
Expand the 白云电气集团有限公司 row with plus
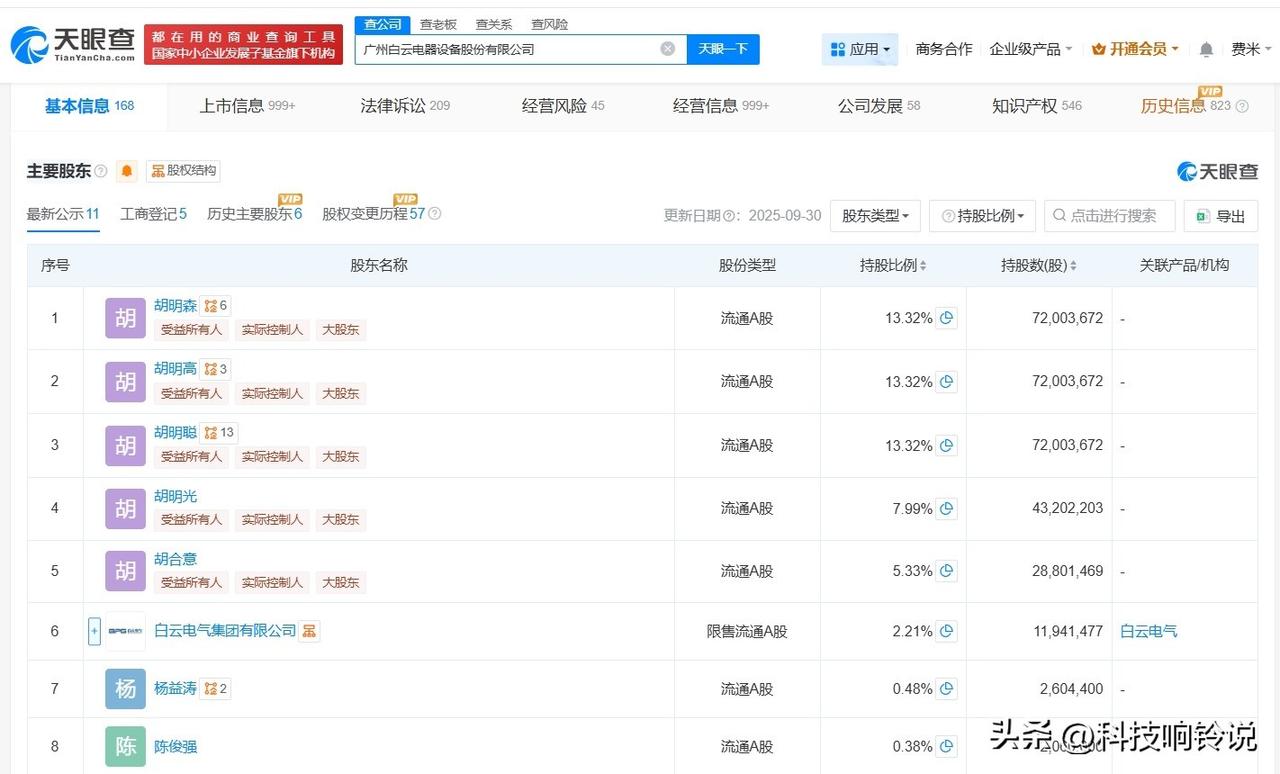pyautogui.click(x=94, y=631)
